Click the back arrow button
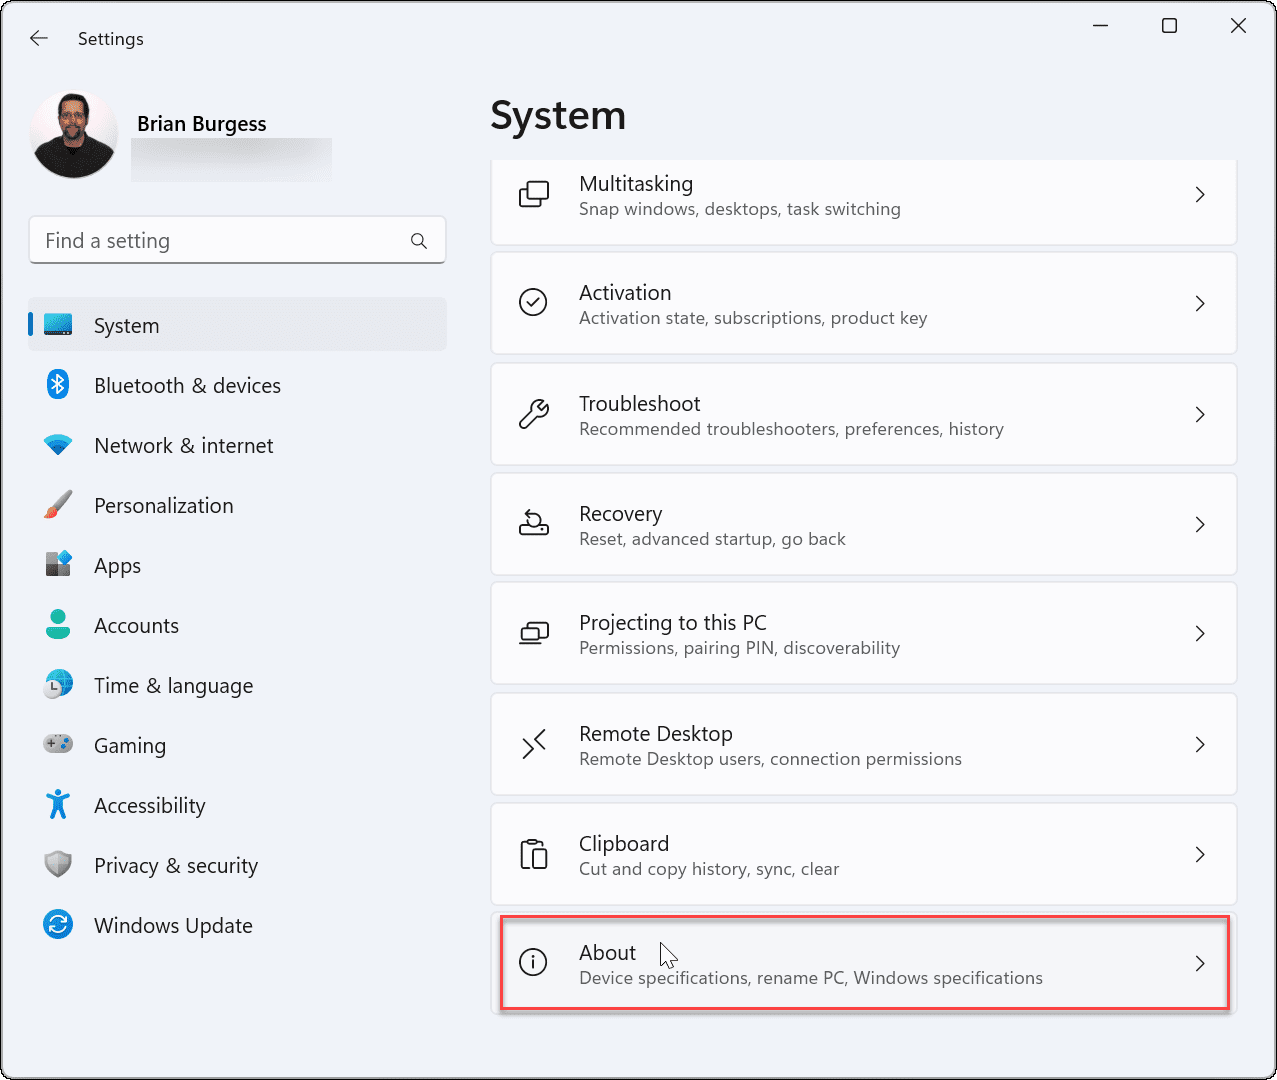Screen dimensions: 1277x1080 pyautogui.click(x=38, y=38)
